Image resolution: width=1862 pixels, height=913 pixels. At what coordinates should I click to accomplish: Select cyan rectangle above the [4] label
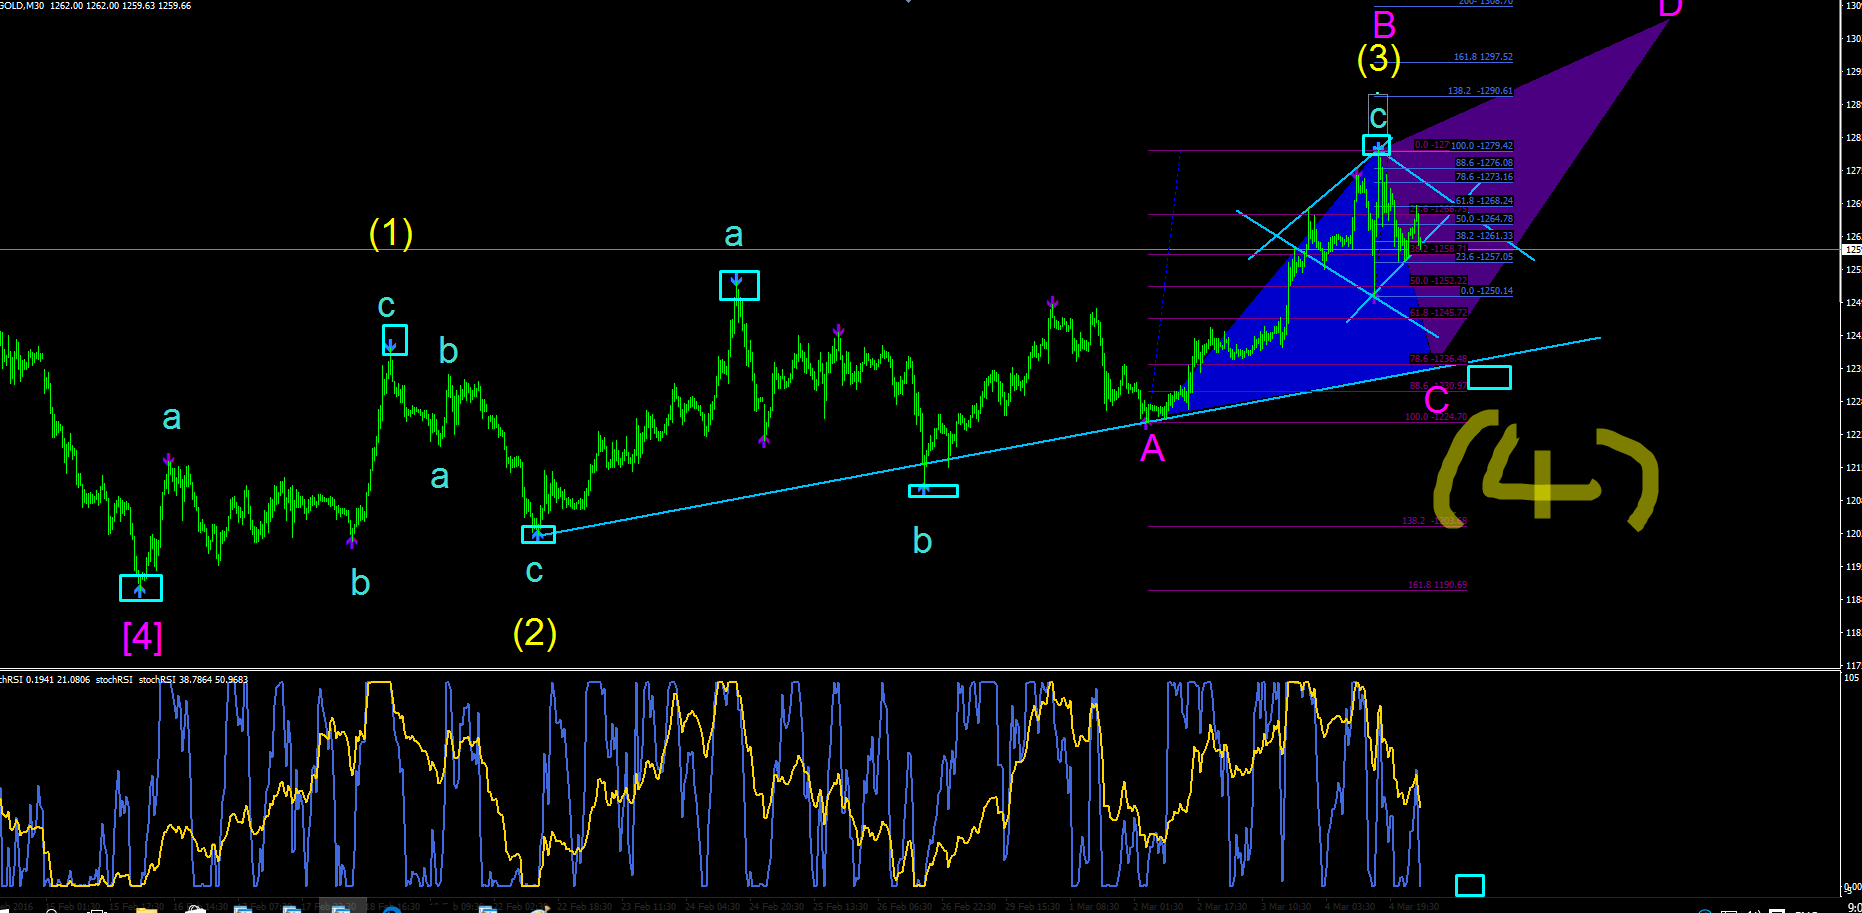coord(141,588)
